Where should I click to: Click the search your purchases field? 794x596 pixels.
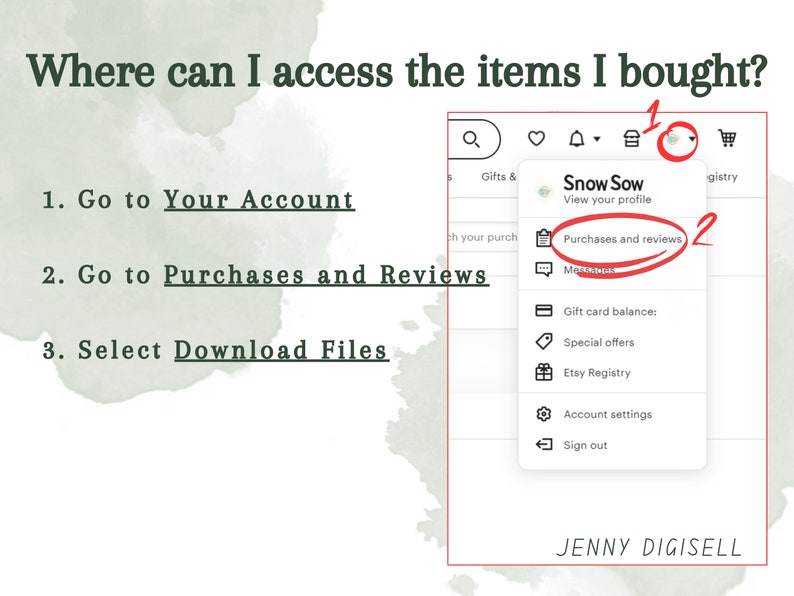tap(484, 237)
